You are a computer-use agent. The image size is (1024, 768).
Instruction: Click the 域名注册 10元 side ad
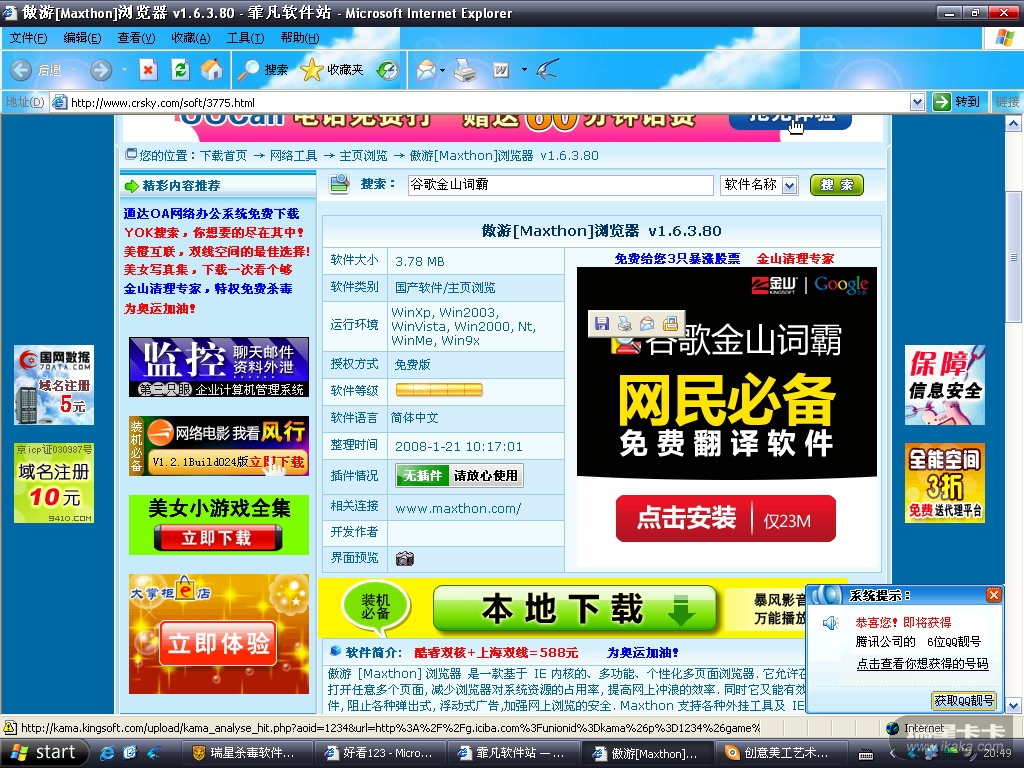[x=54, y=483]
